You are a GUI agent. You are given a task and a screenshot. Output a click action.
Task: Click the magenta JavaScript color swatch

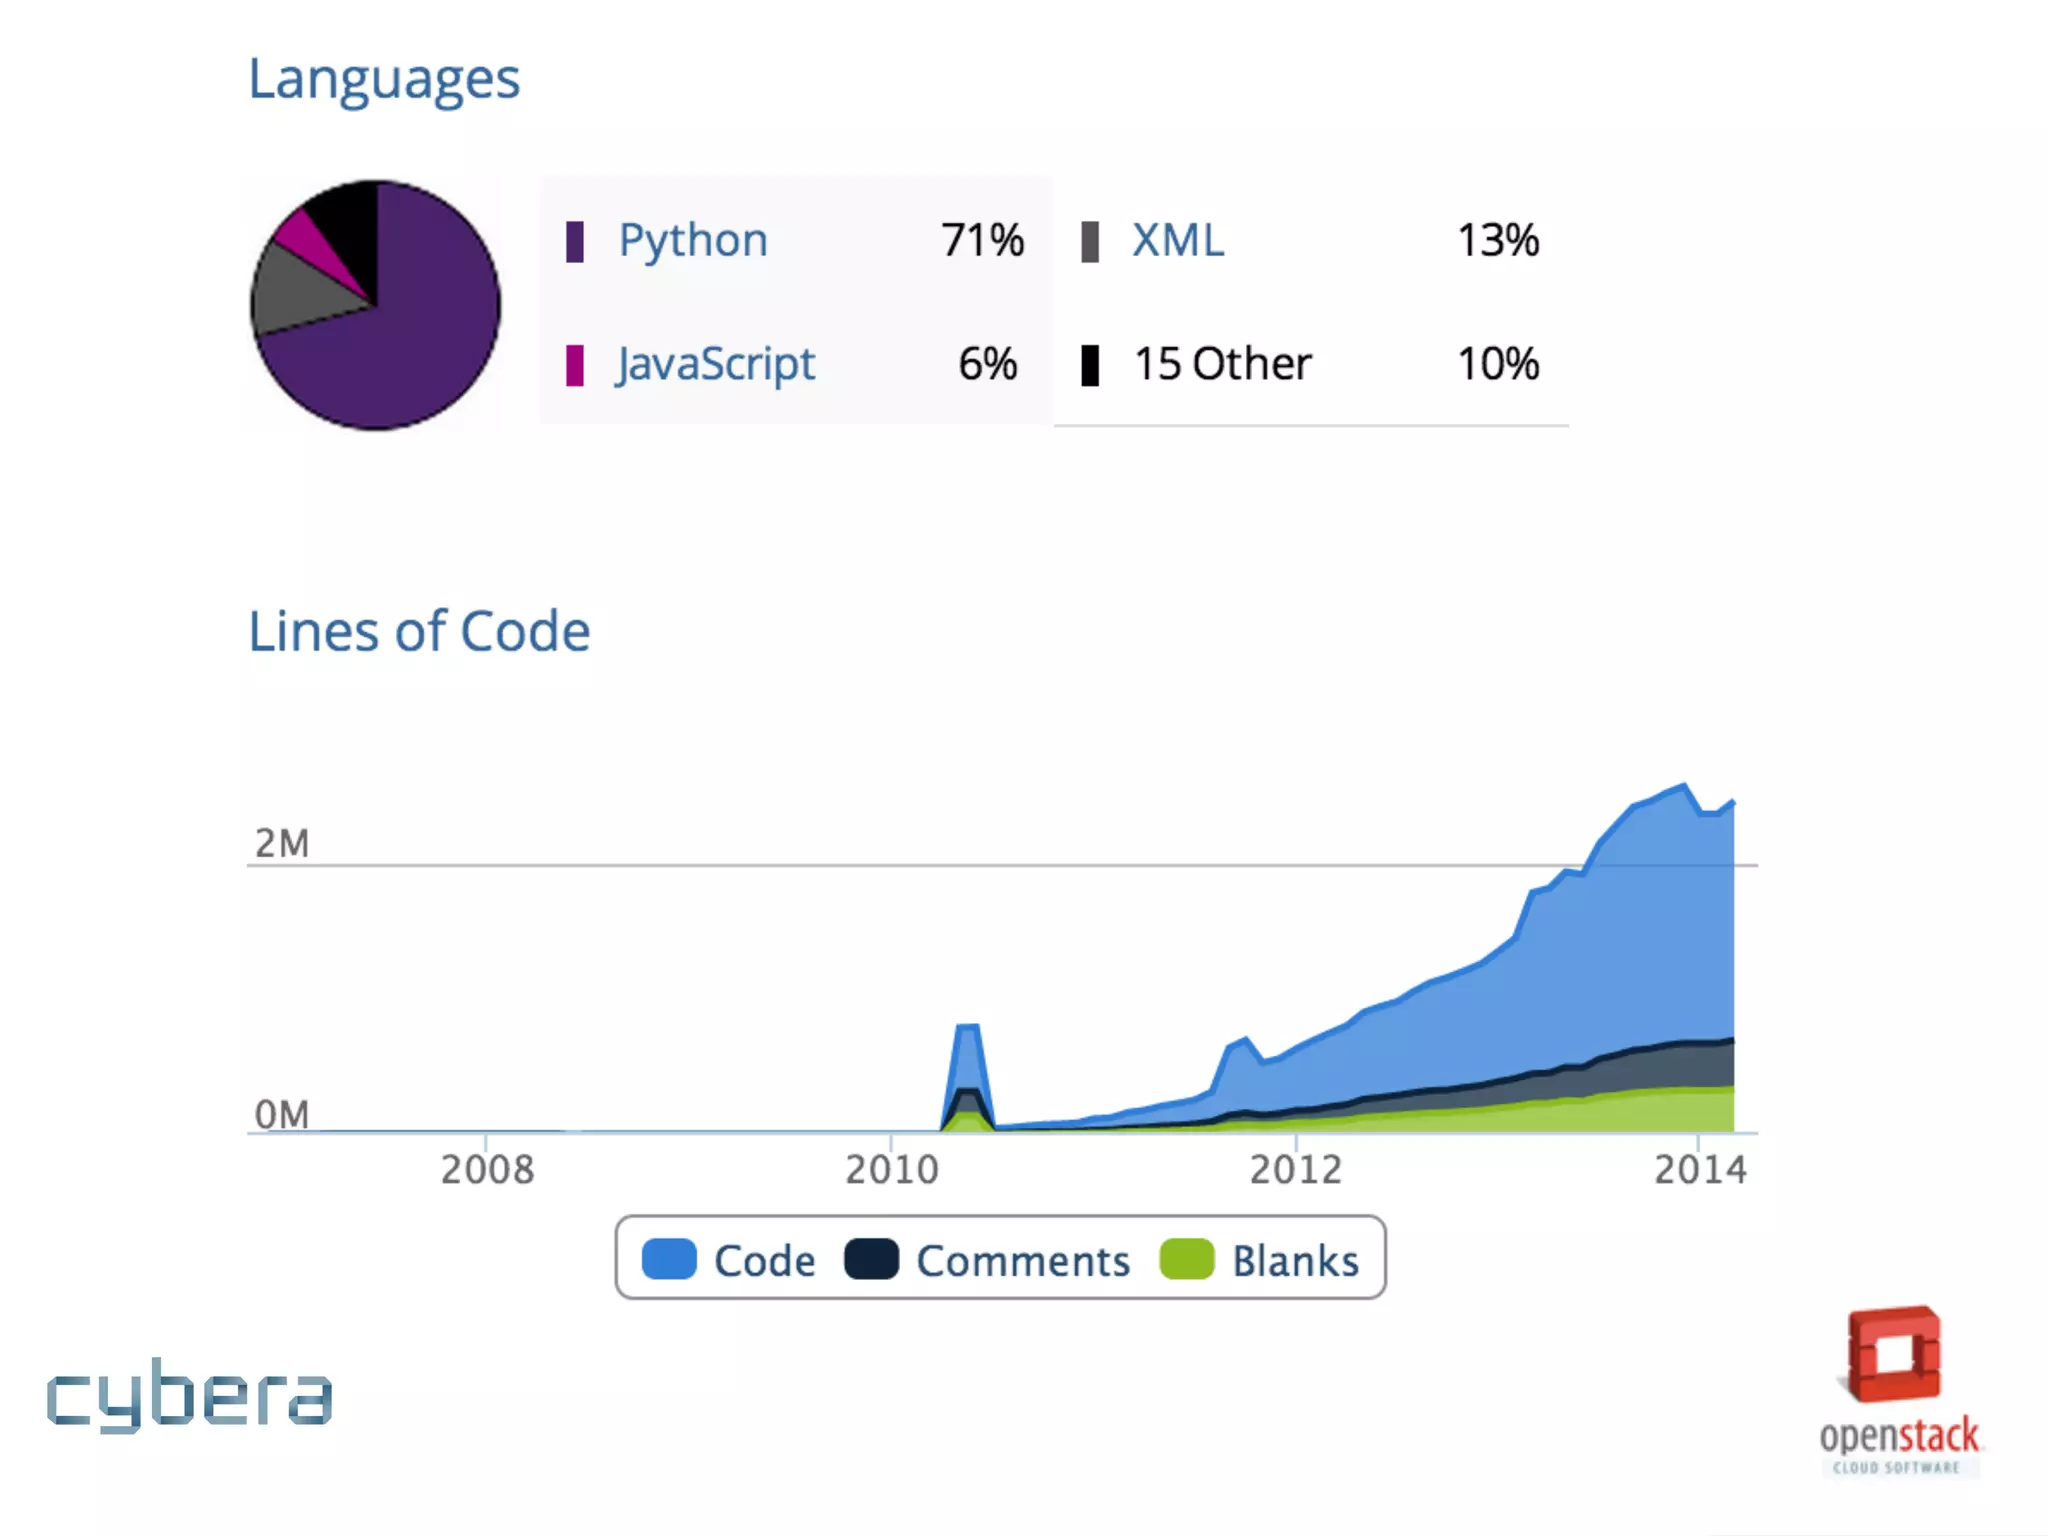[574, 365]
